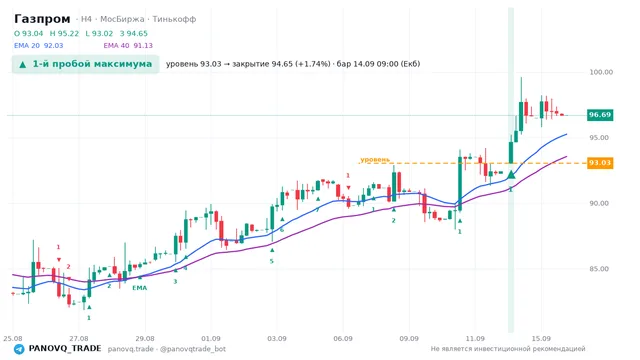Click the 15.09 date axis label

click(x=541, y=339)
